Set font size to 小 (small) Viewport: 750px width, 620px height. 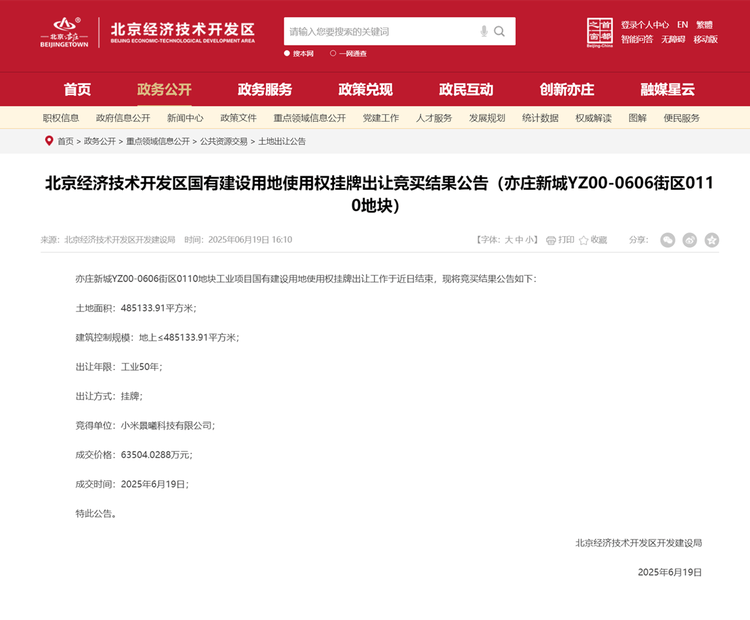point(530,240)
